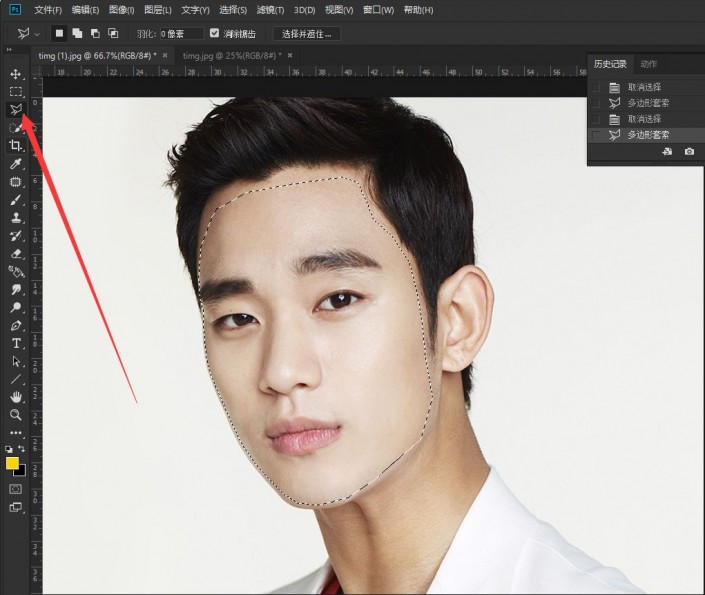
Task: Open the black background color picker
Action: pyautogui.click(x=21, y=471)
